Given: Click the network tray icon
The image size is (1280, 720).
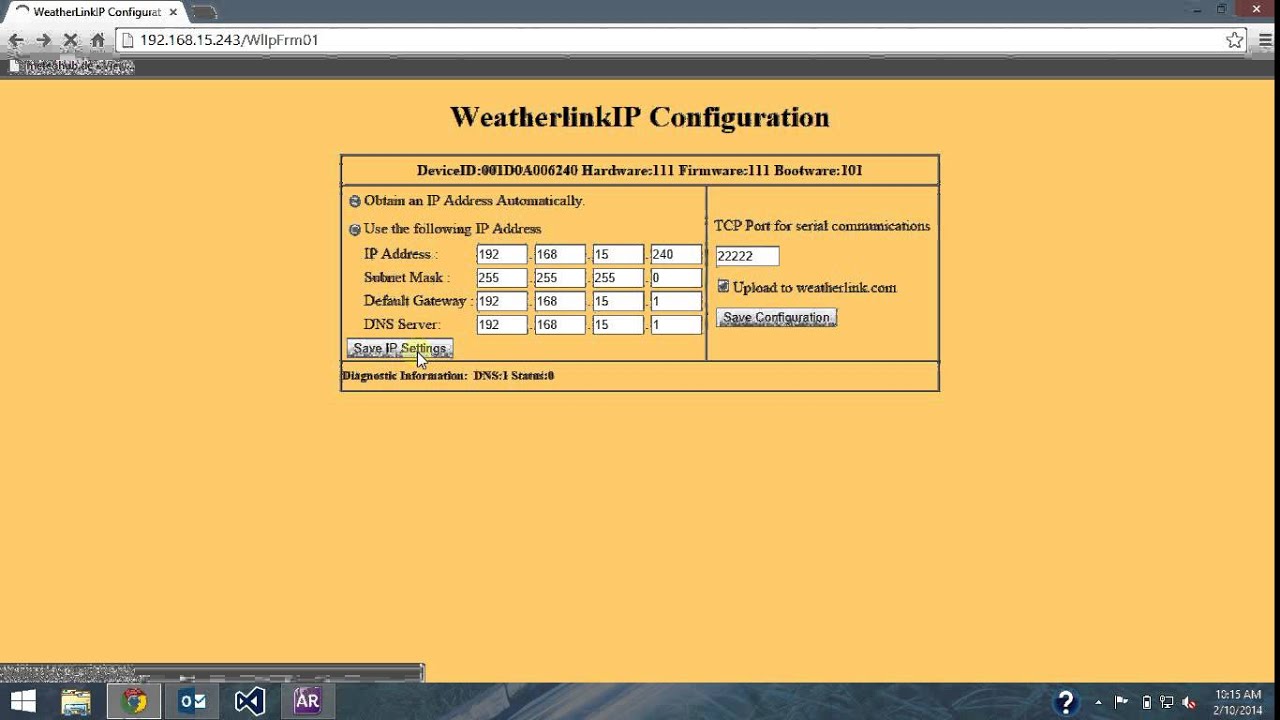Looking at the screenshot, I should click(x=1167, y=702).
